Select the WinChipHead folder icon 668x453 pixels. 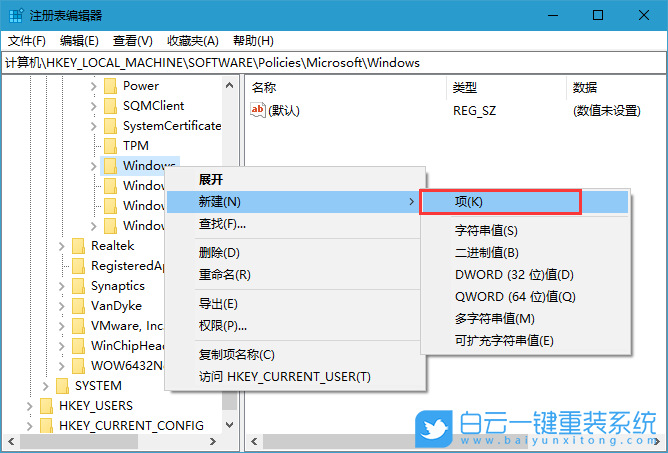click(x=78, y=346)
